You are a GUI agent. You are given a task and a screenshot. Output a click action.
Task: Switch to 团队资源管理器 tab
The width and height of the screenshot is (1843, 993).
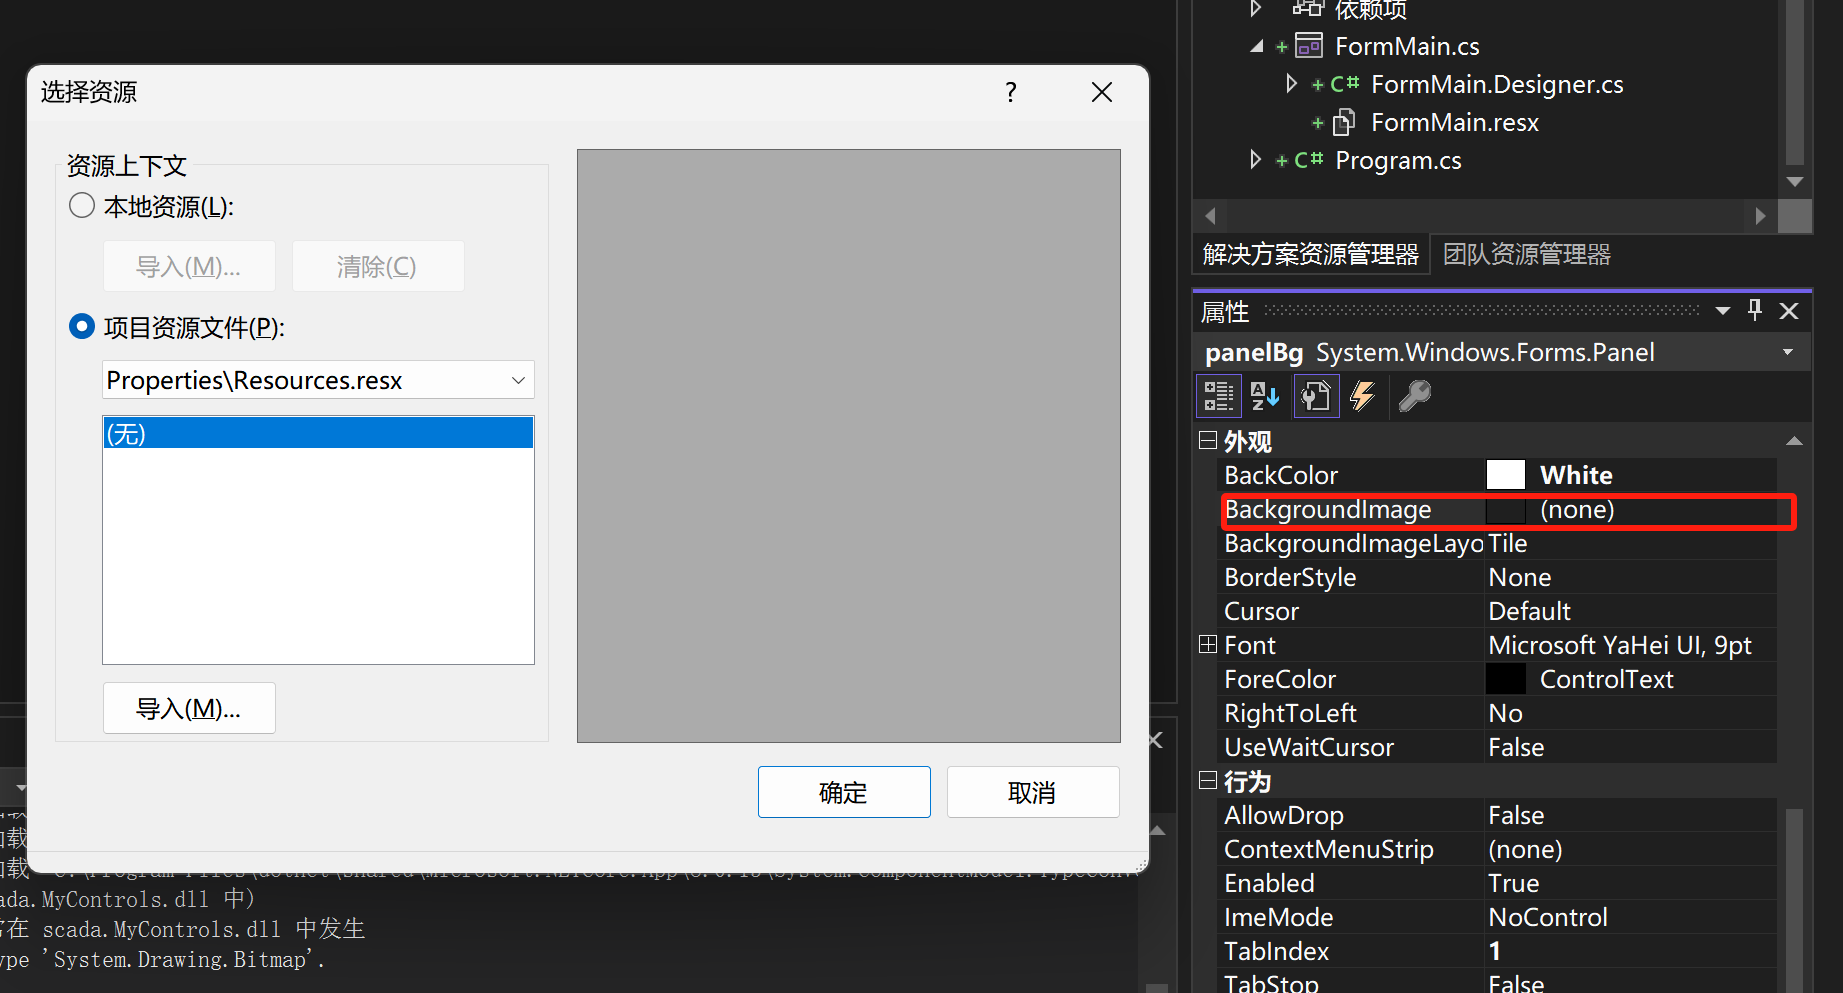click(1527, 254)
